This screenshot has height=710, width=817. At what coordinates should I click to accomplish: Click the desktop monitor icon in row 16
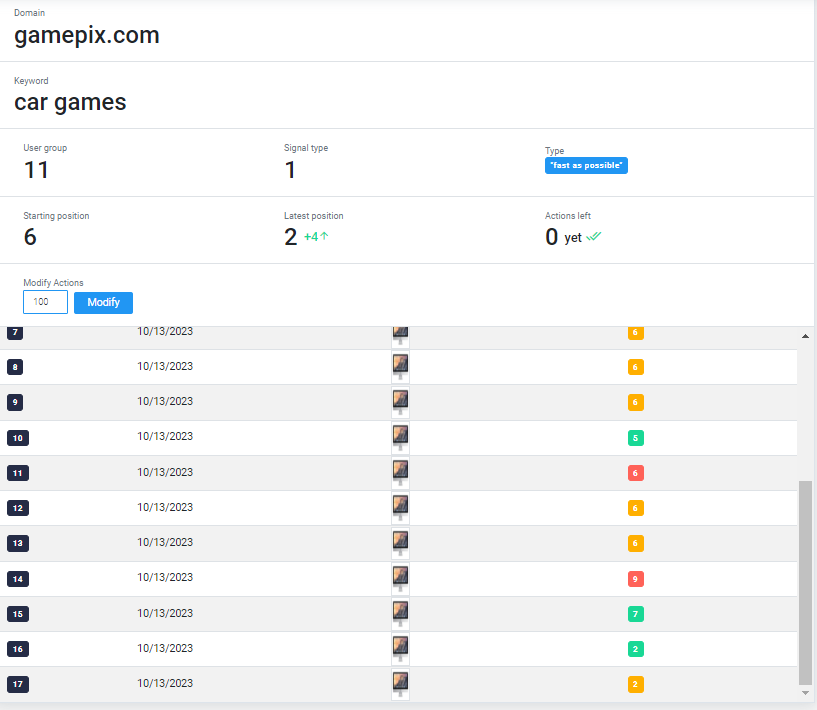click(400, 649)
